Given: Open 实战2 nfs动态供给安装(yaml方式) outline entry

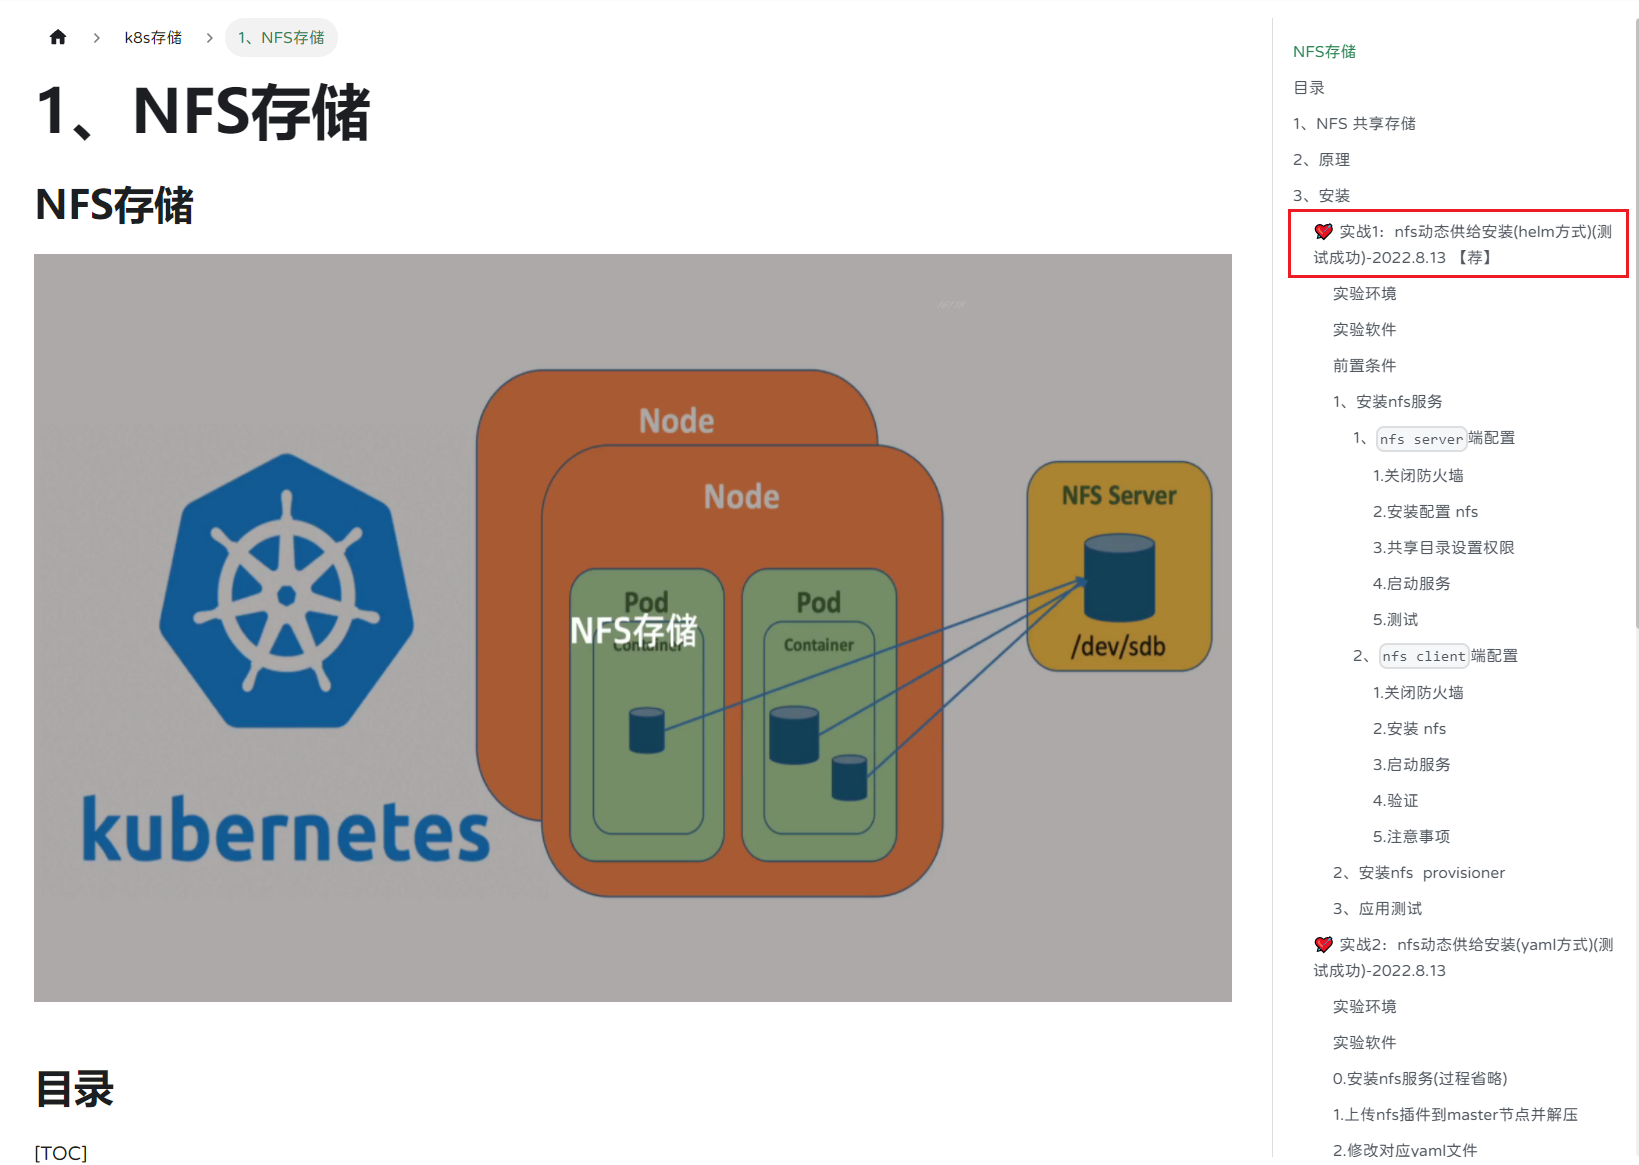Looking at the screenshot, I should pos(1463,957).
